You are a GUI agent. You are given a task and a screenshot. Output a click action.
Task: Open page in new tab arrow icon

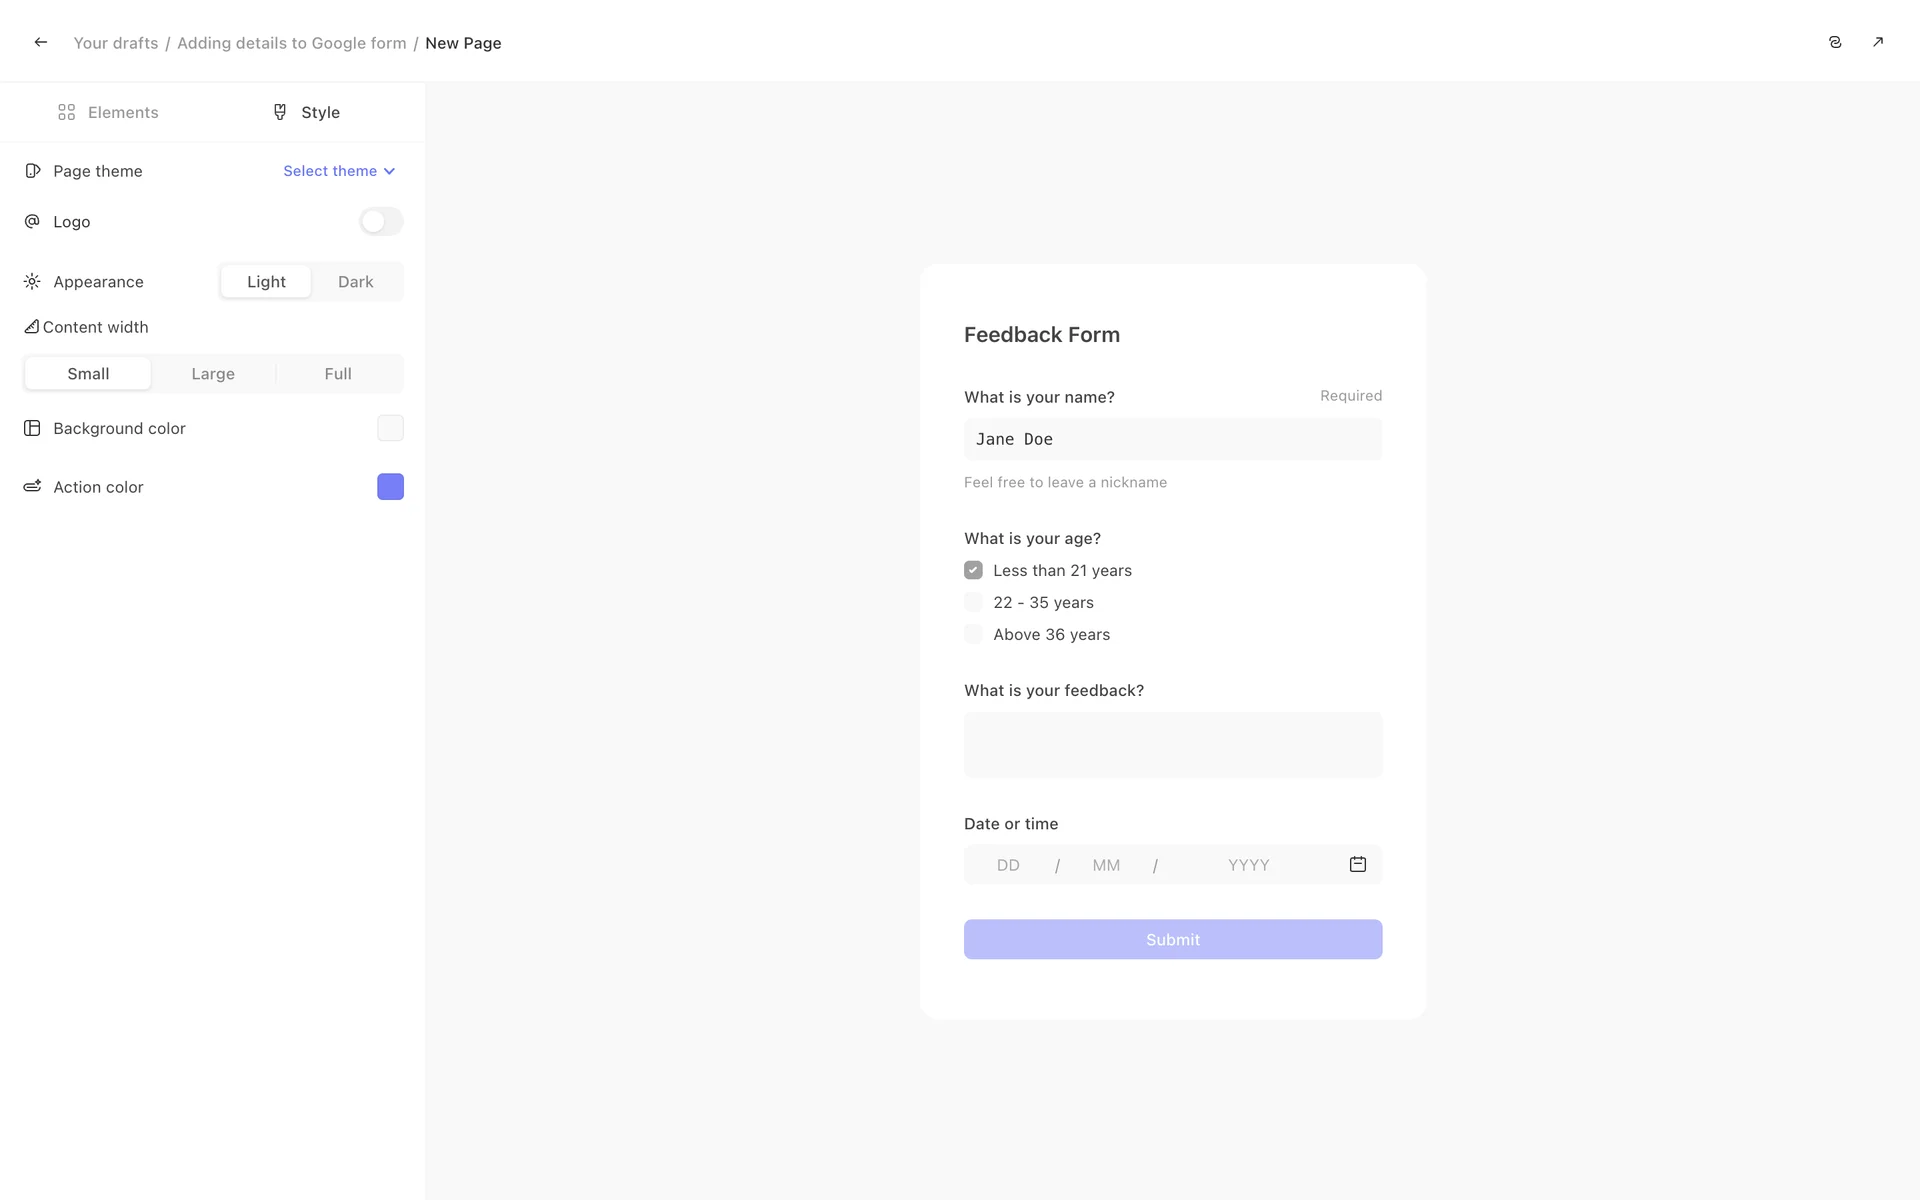click(x=1878, y=42)
